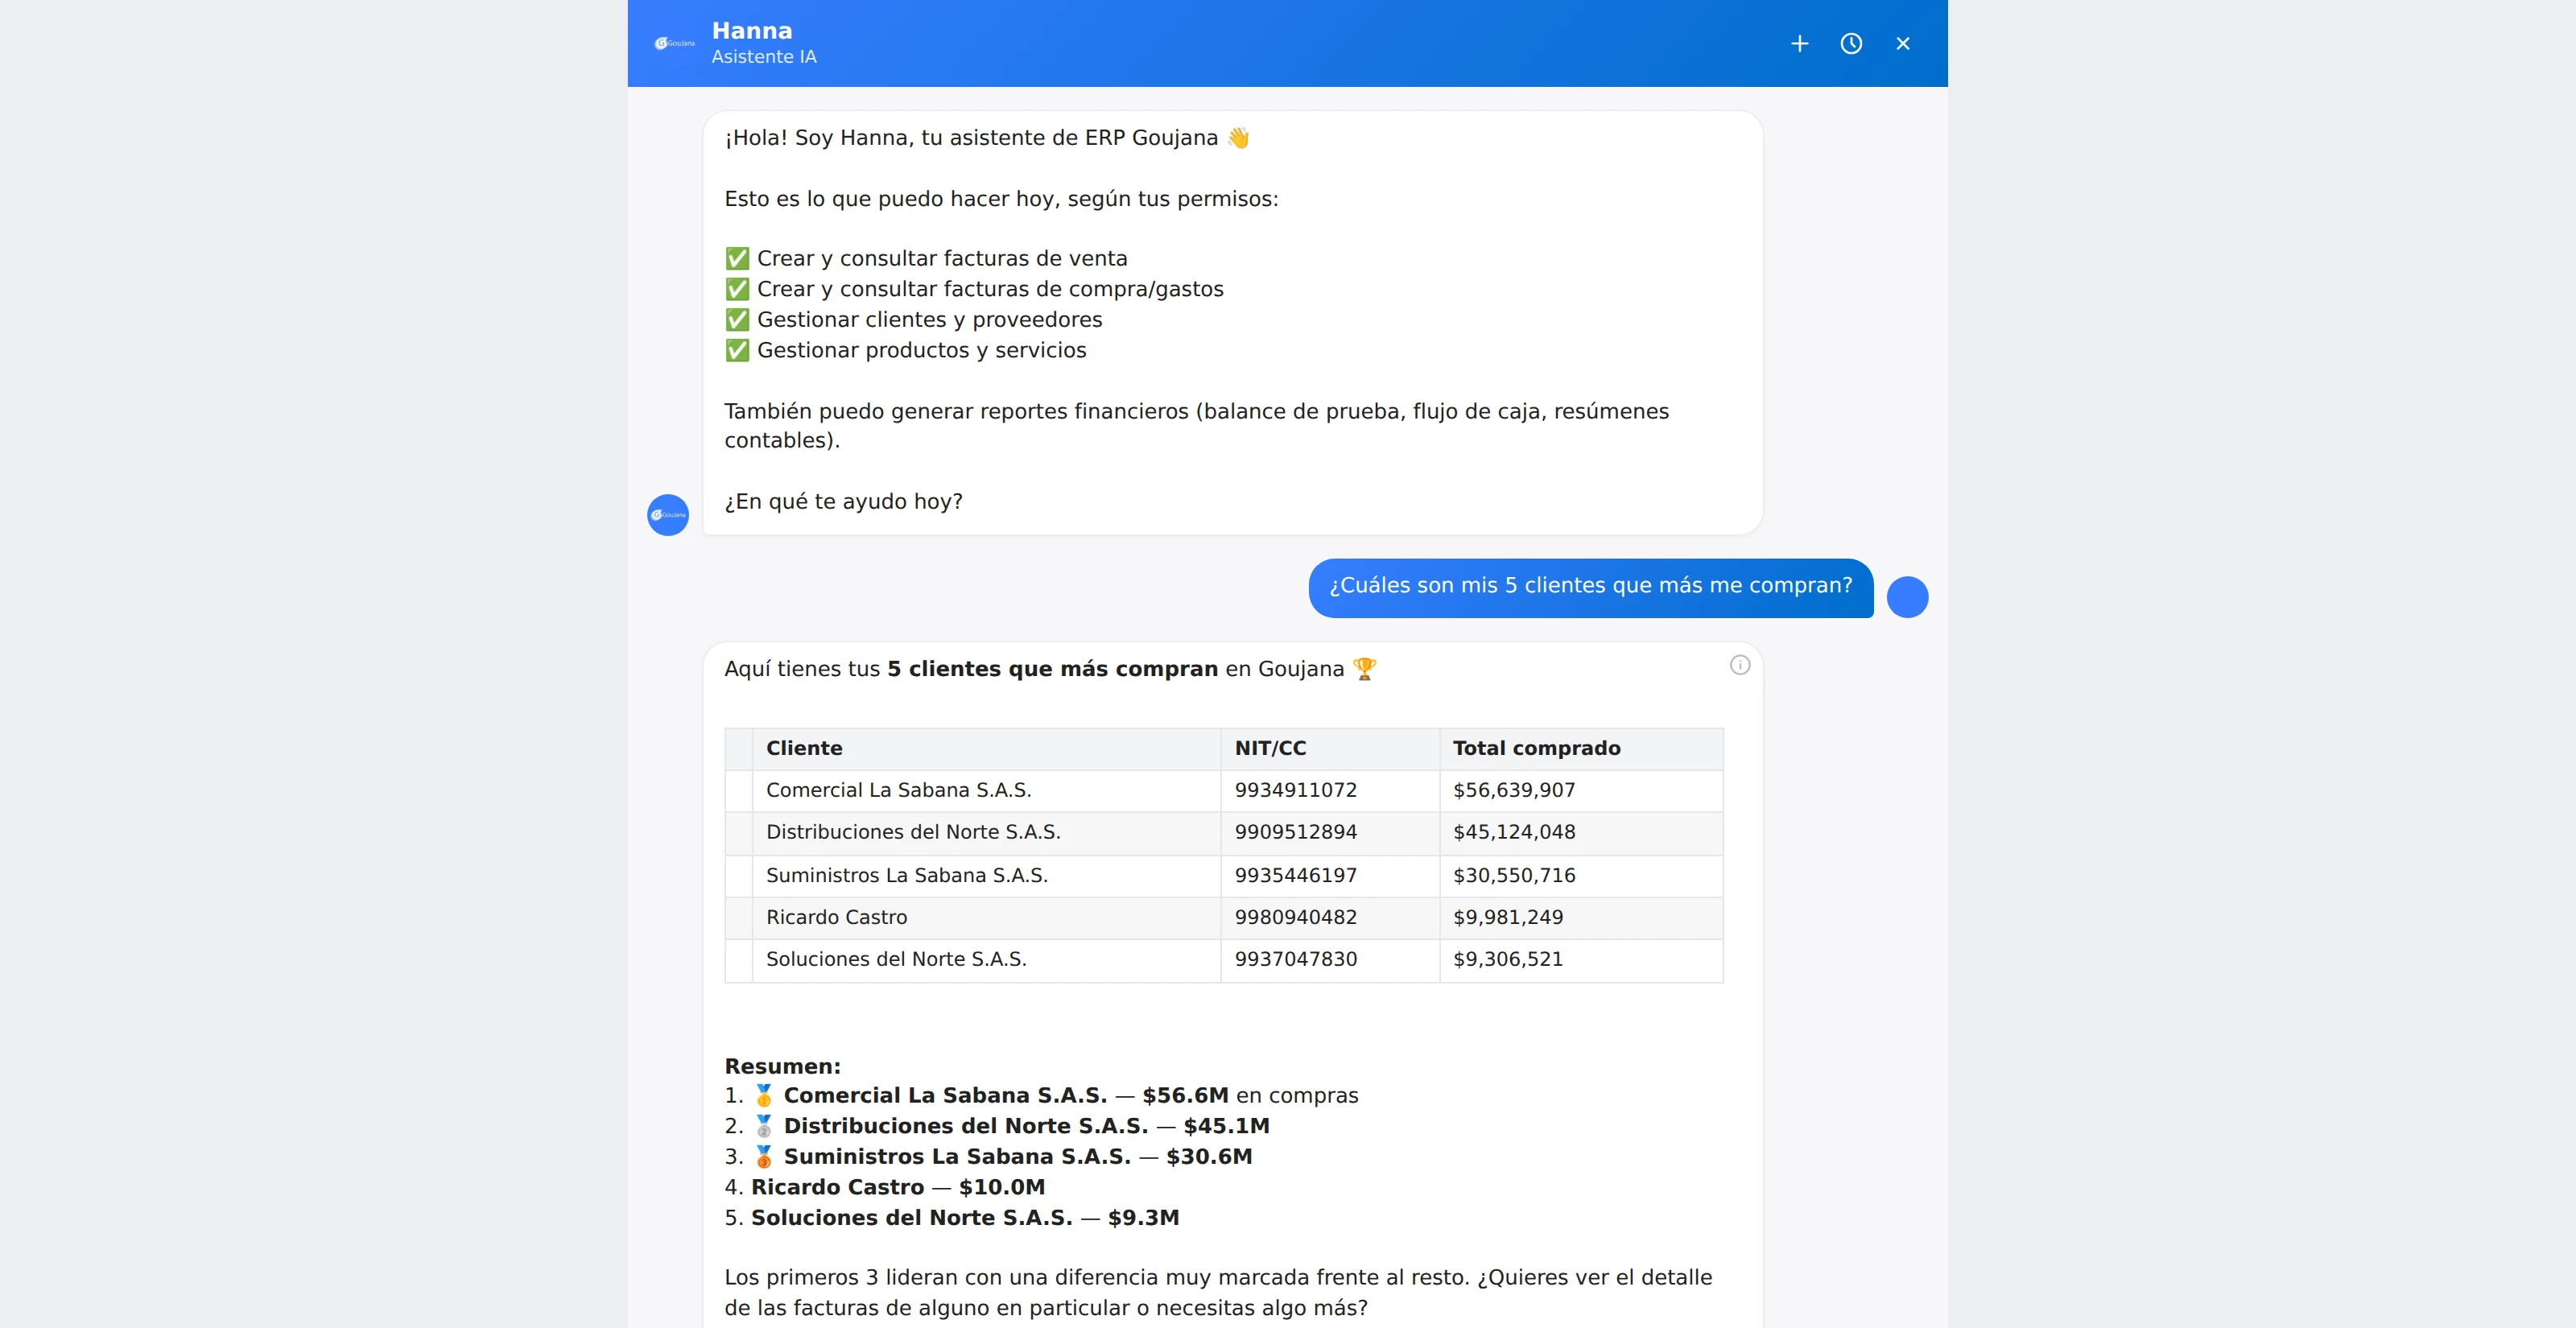The height and width of the screenshot is (1328, 2576).
Task: Click the Resumen heading
Action: click(x=783, y=1066)
